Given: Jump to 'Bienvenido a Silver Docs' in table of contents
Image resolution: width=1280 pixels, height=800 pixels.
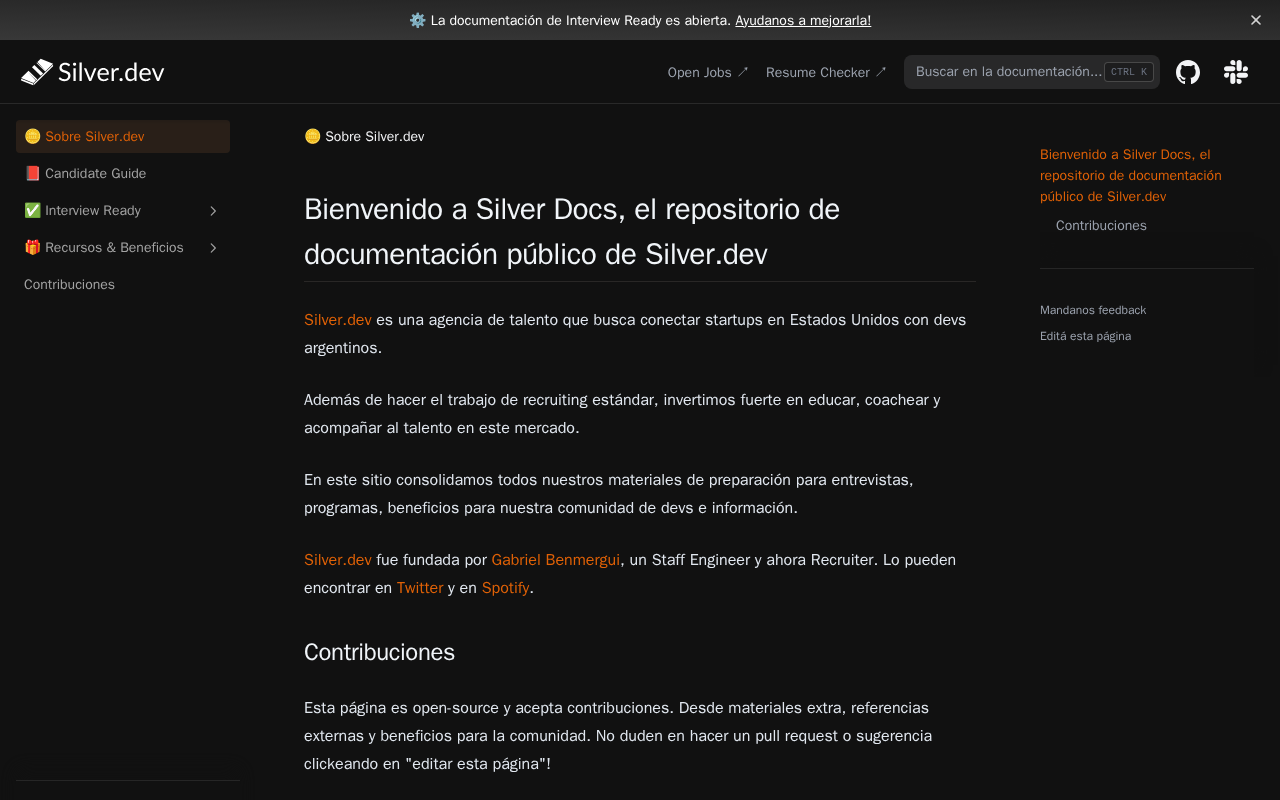Looking at the screenshot, I should coord(1131,176).
